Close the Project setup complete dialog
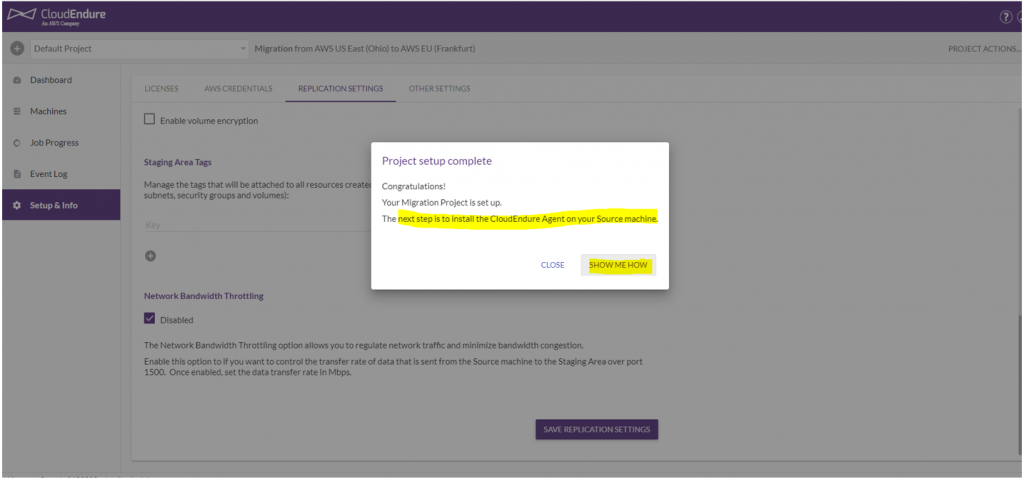This screenshot has width=1024, height=479. pyautogui.click(x=552, y=265)
